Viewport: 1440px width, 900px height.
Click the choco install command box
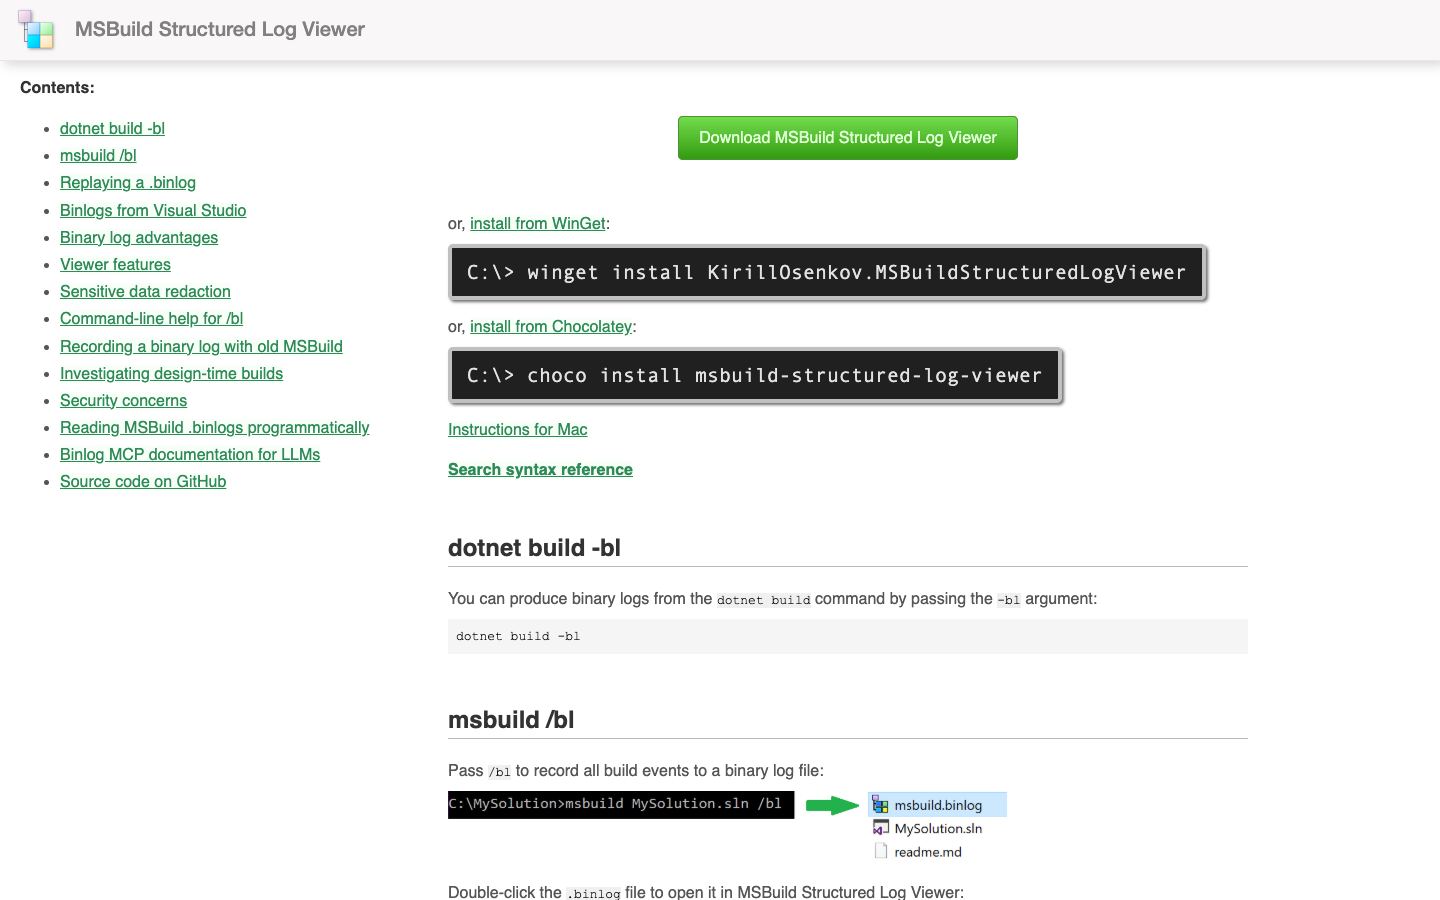pos(755,376)
